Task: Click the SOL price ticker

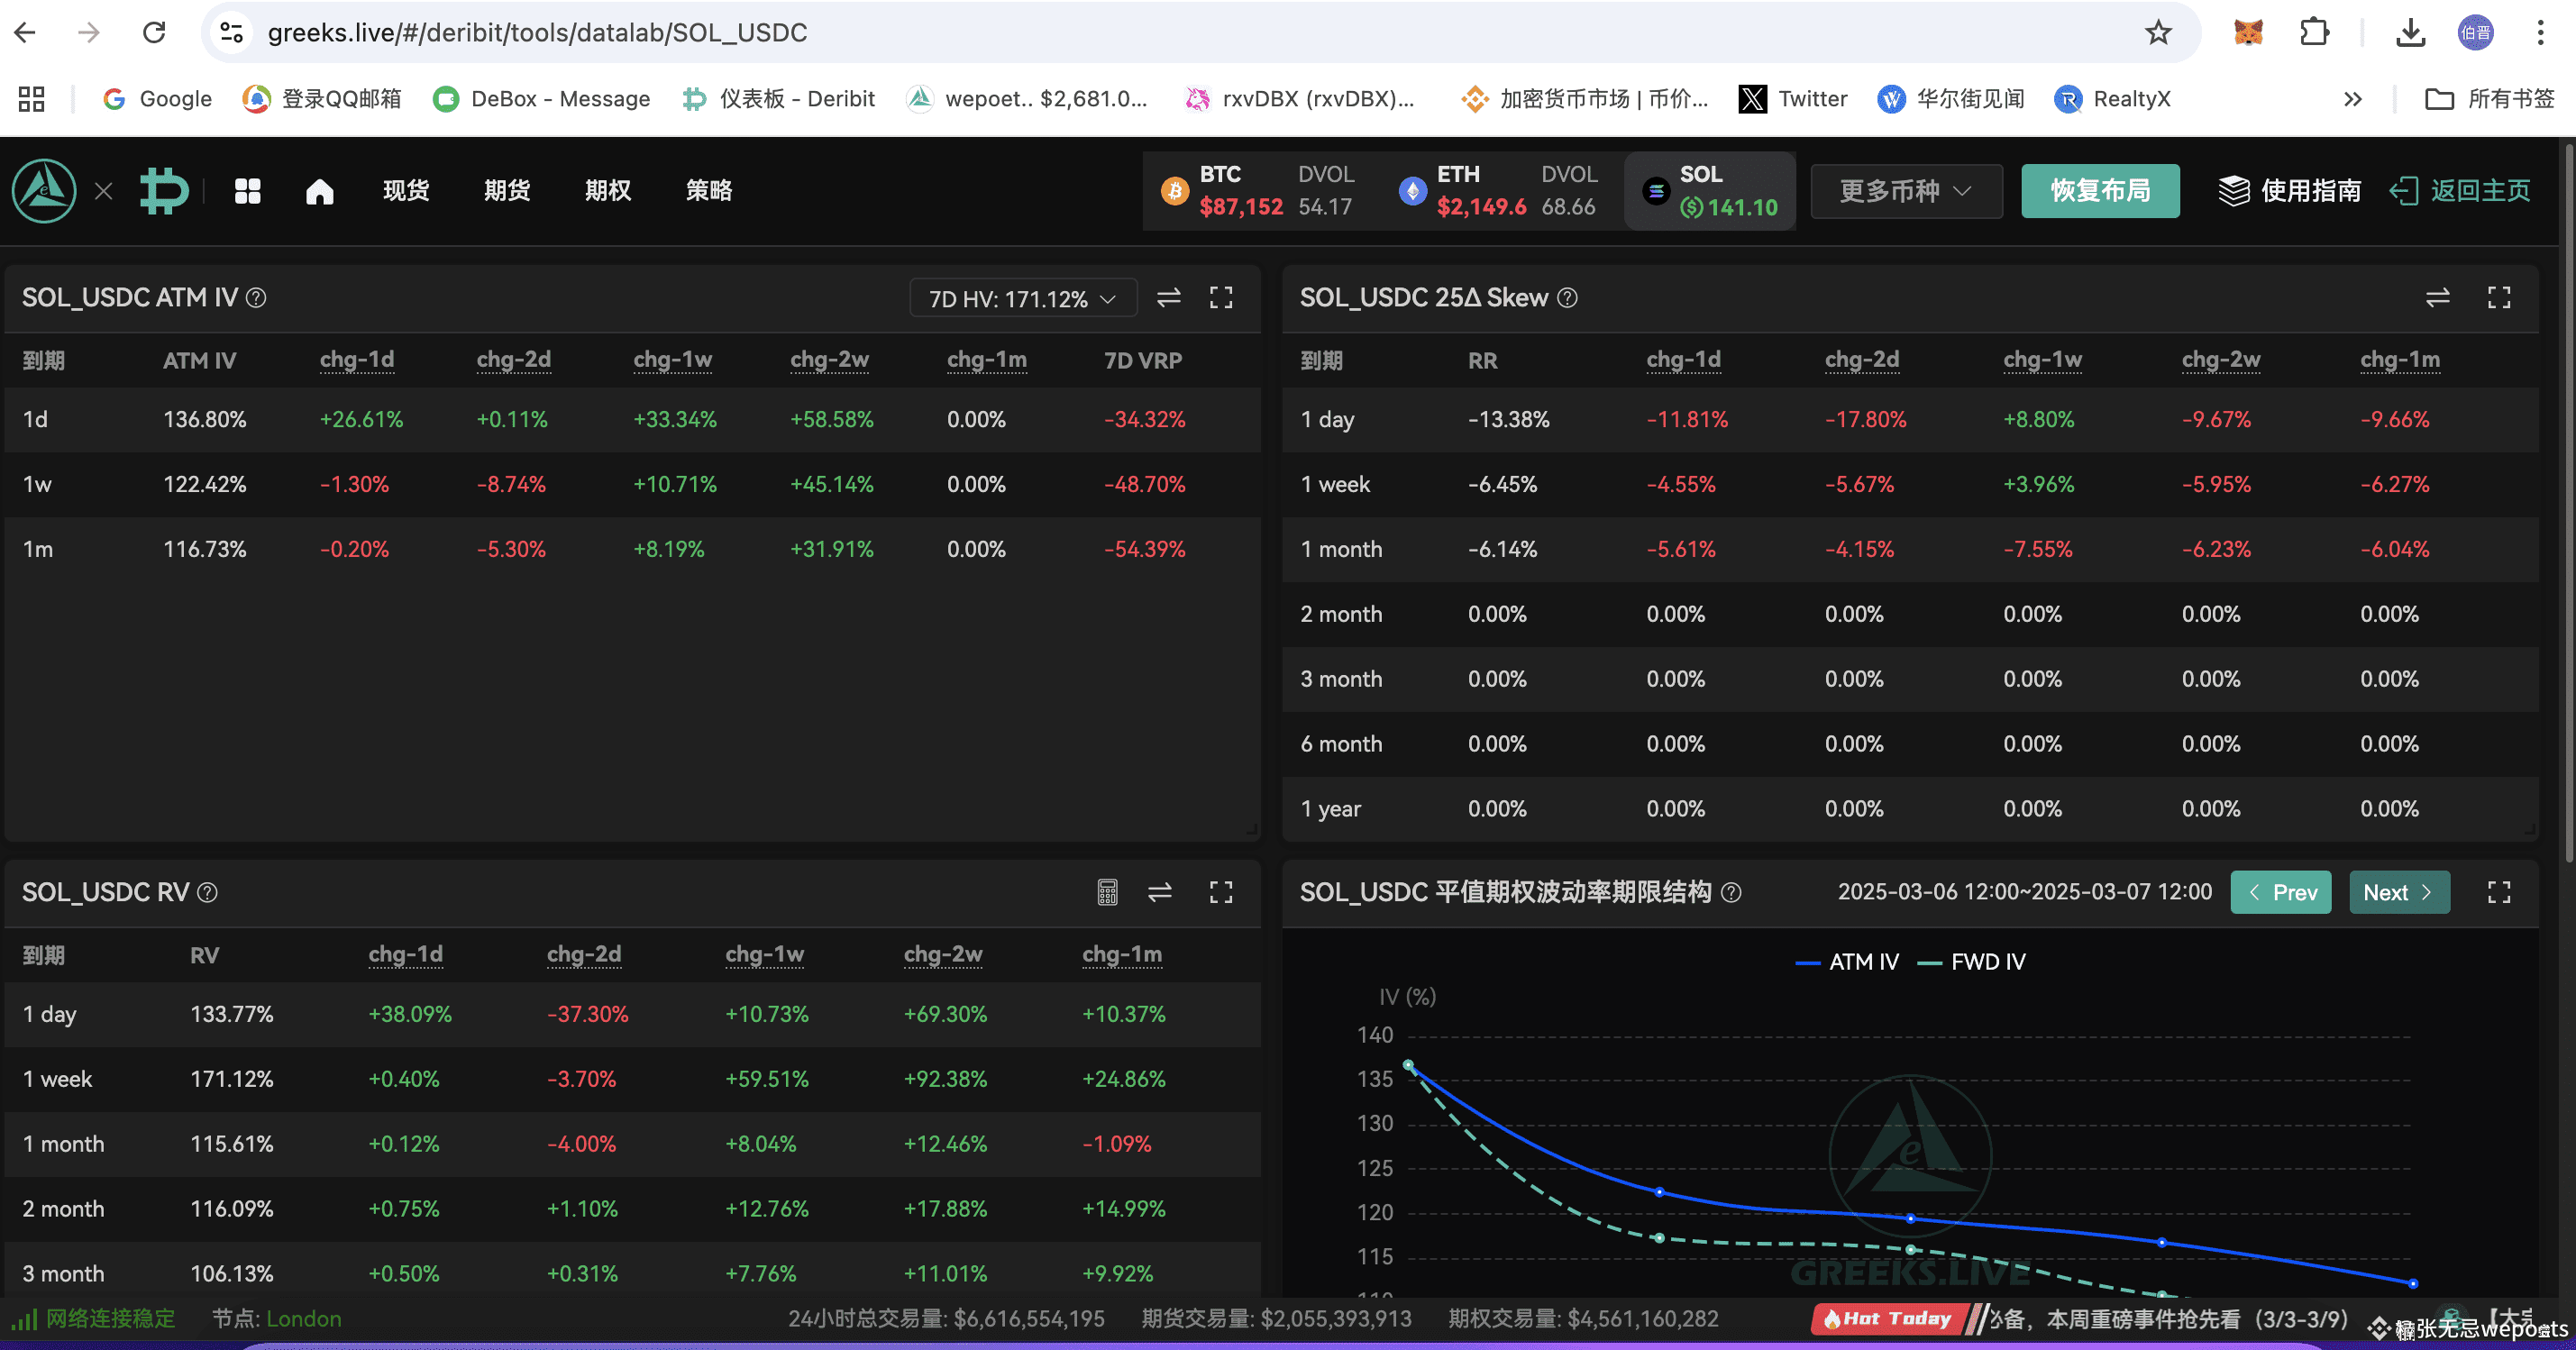Action: (1710, 190)
